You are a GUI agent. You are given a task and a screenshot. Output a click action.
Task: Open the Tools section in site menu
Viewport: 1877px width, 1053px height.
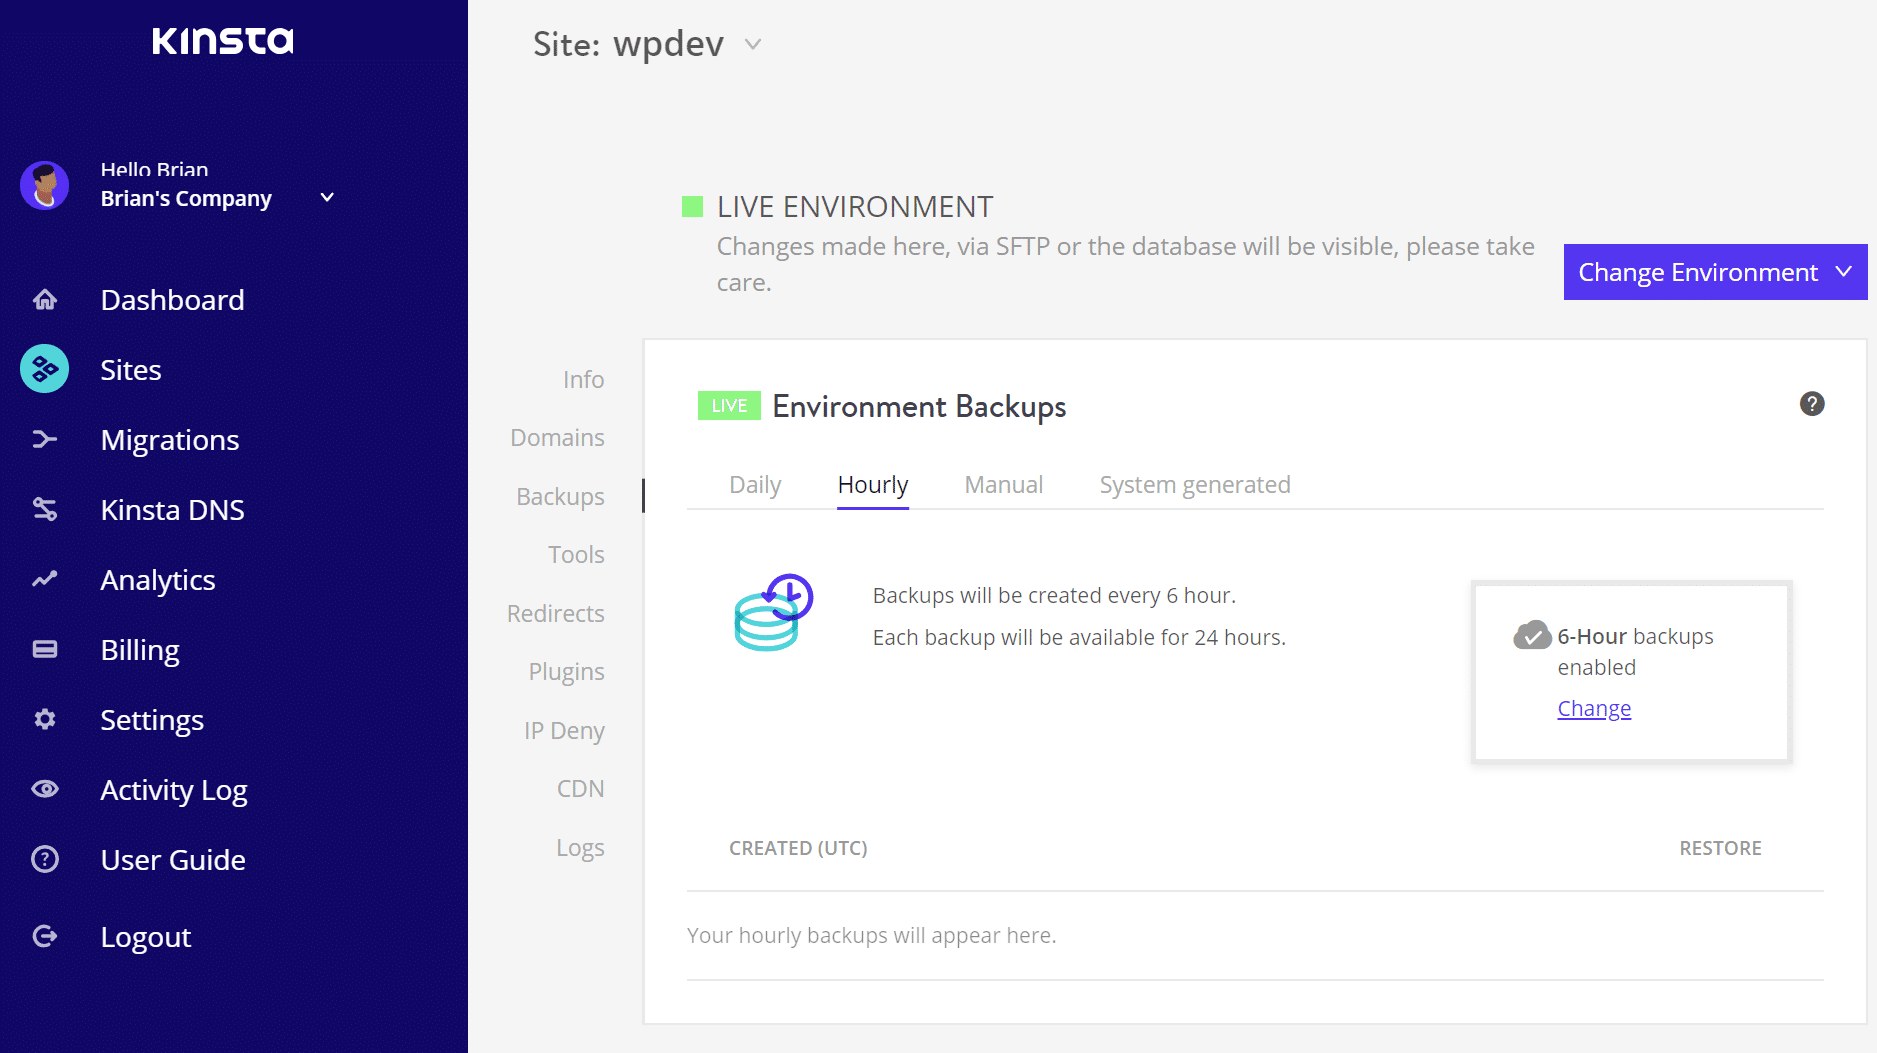(x=576, y=555)
